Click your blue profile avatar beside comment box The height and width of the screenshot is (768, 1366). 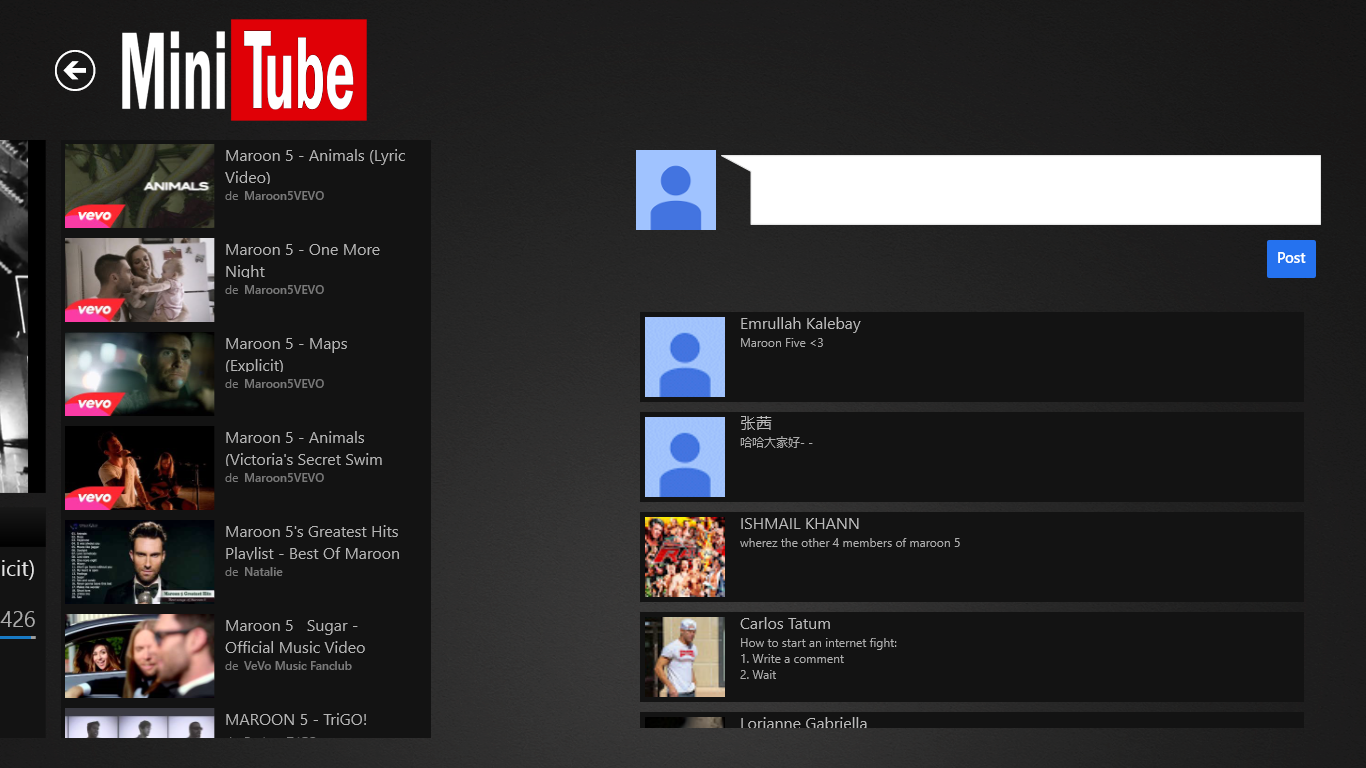point(676,190)
